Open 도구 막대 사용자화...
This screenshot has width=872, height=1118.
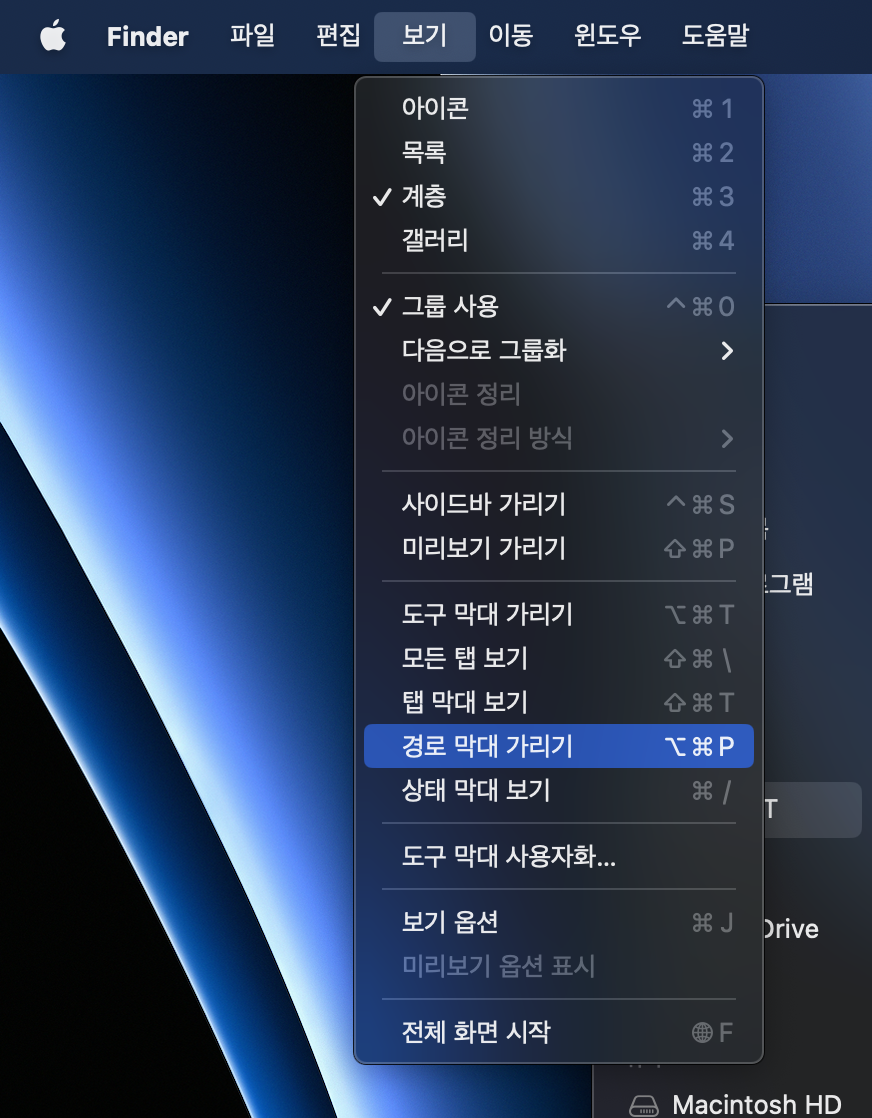[x=558, y=856]
